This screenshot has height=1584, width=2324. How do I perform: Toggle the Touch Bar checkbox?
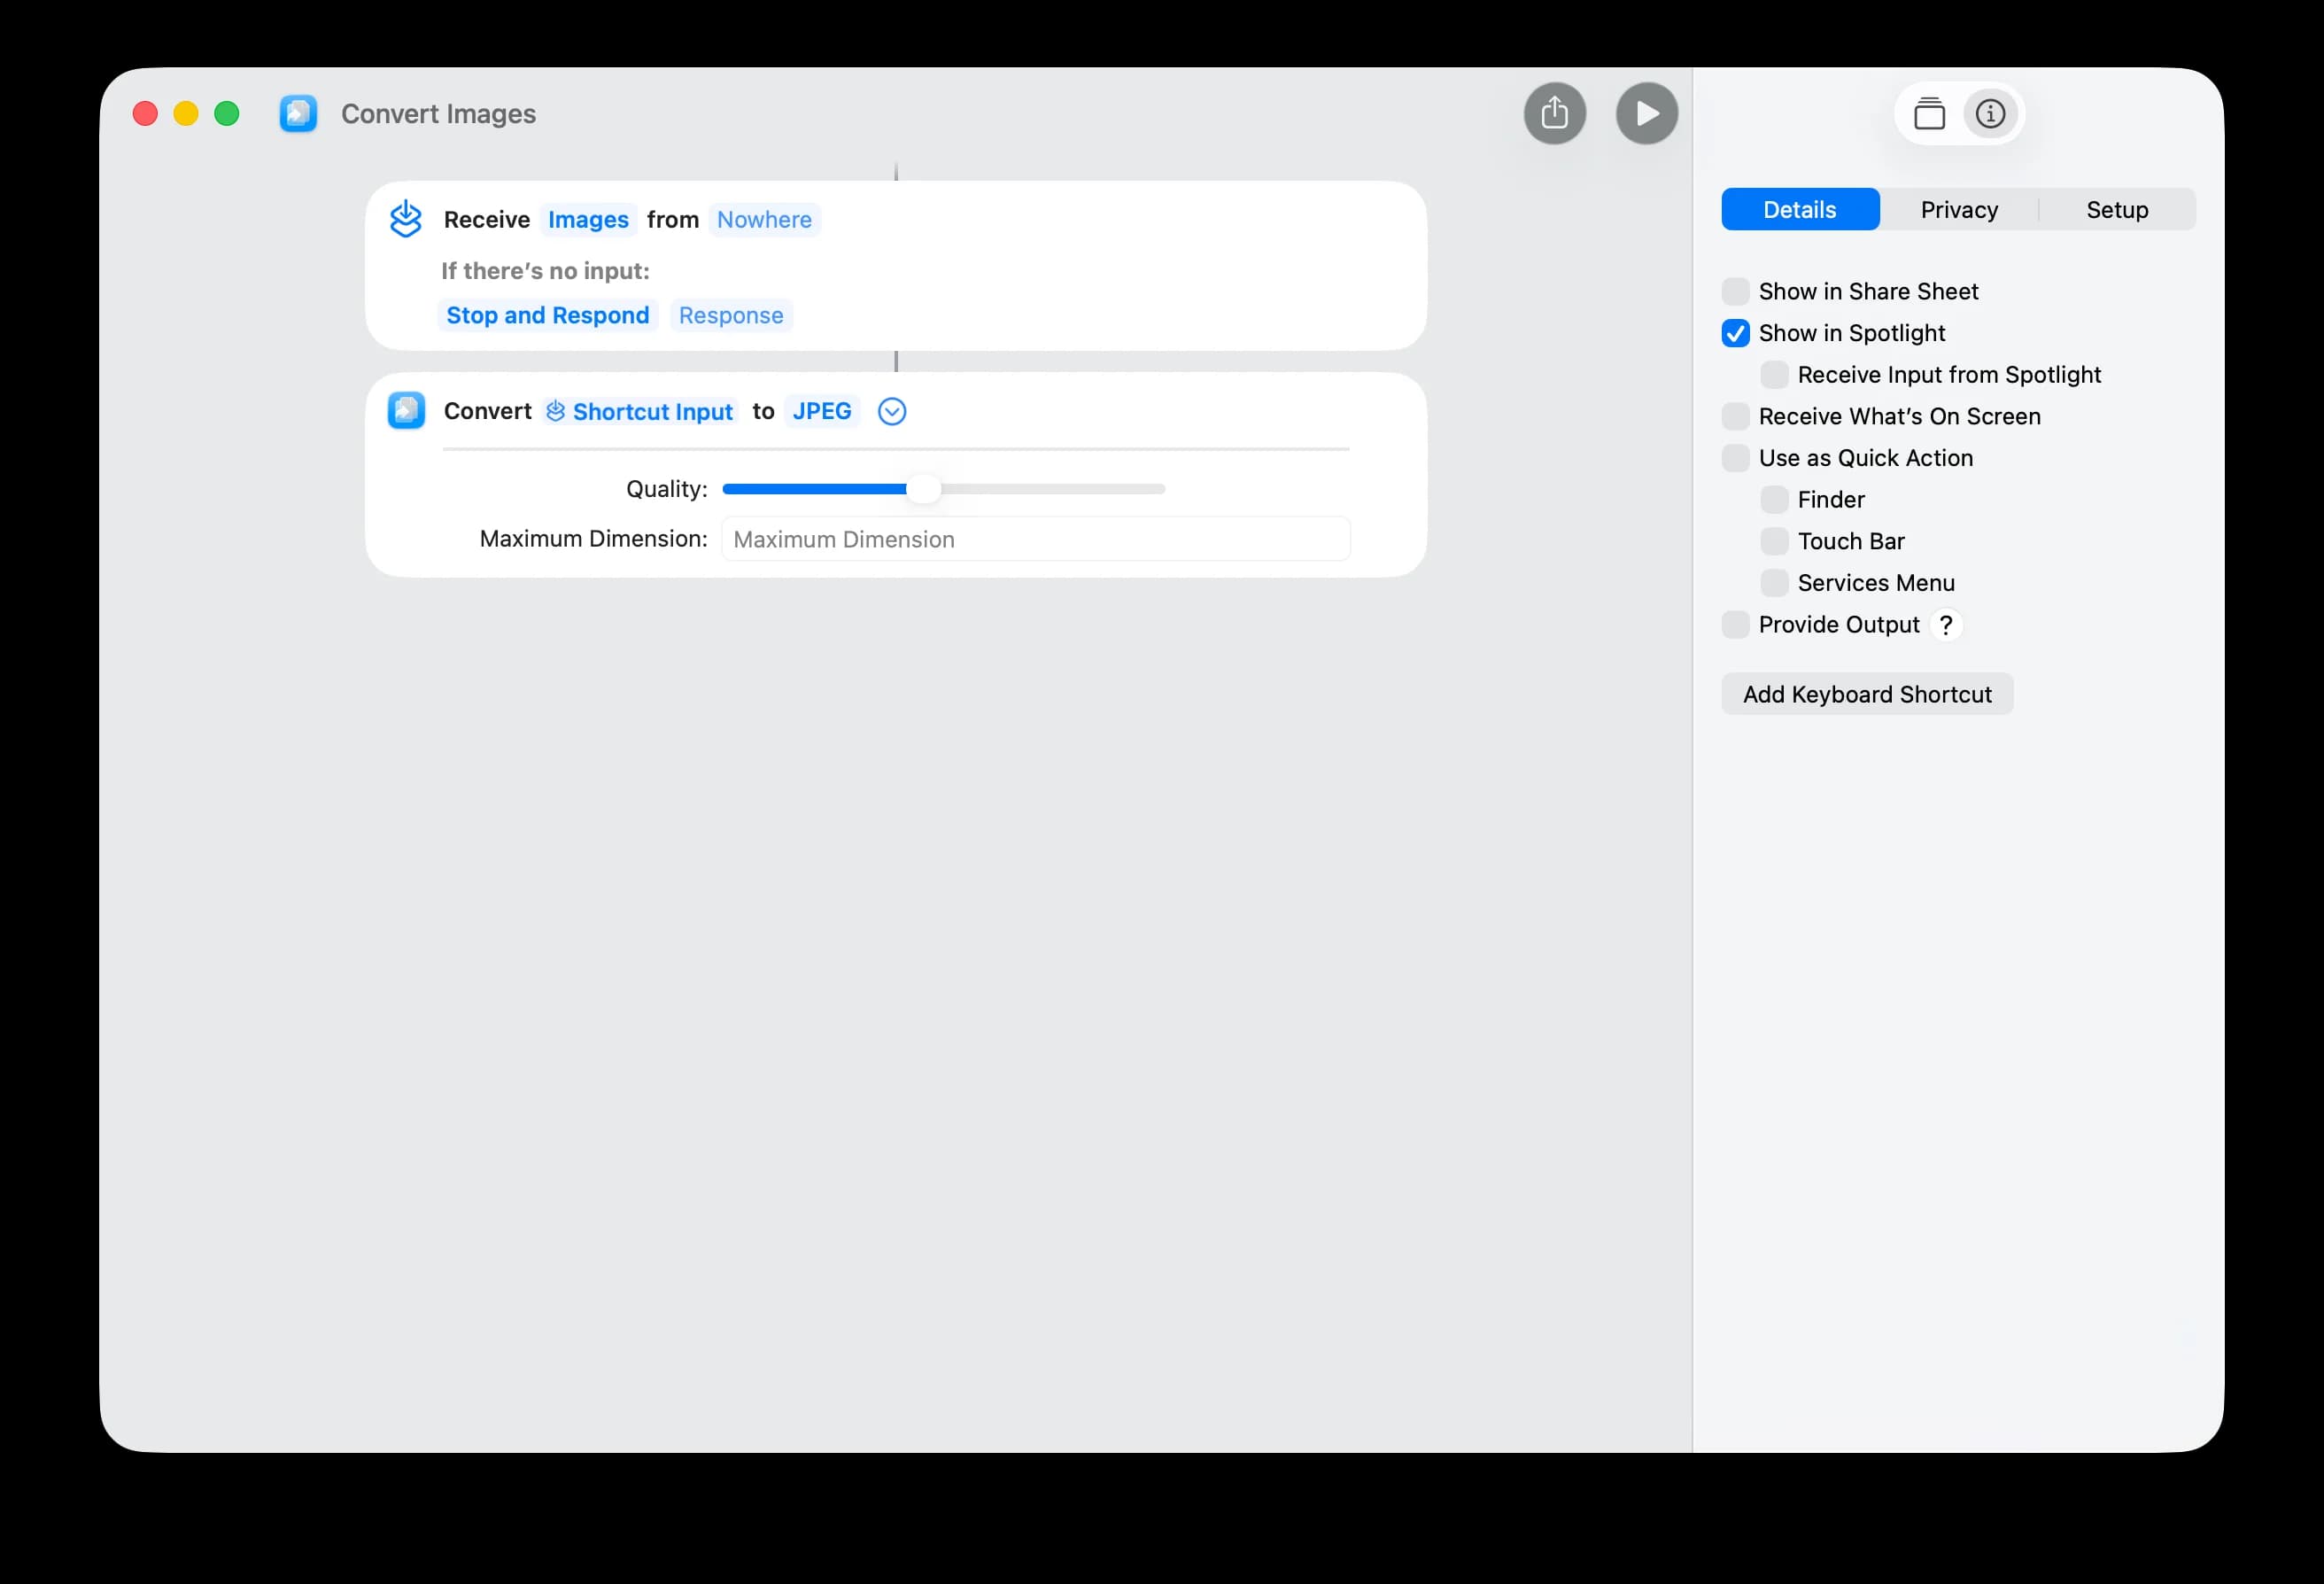click(1774, 541)
